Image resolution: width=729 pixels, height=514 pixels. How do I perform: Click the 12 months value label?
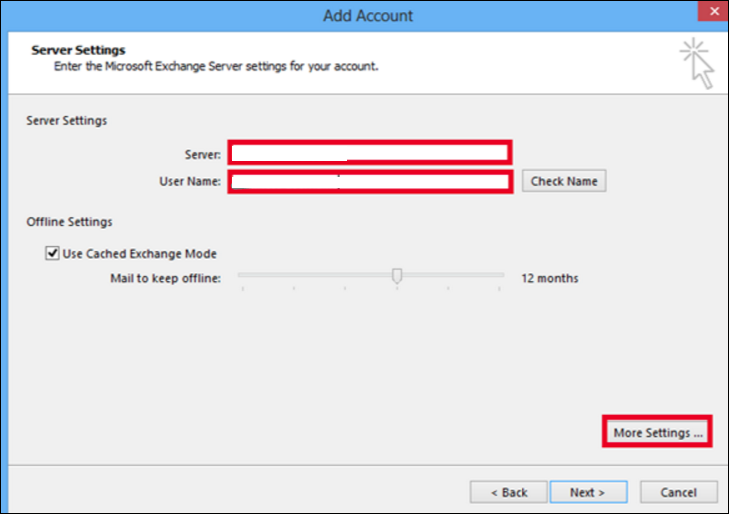(x=550, y=278)
